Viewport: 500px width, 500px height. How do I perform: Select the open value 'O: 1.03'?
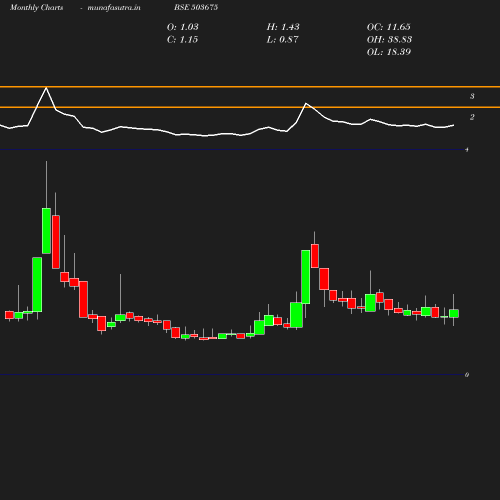[183, 27]
